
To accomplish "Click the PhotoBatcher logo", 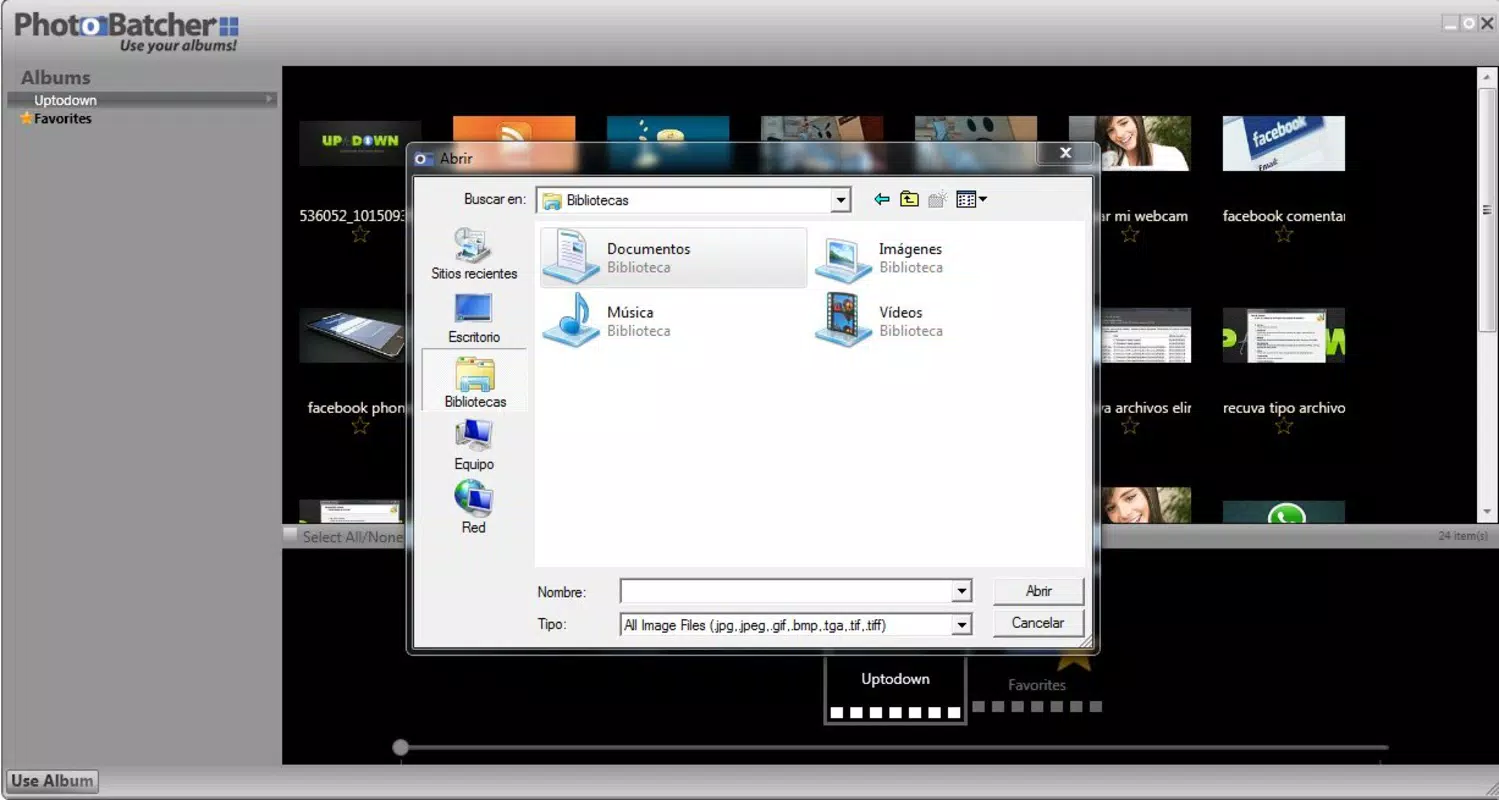I will click(126, 30).
